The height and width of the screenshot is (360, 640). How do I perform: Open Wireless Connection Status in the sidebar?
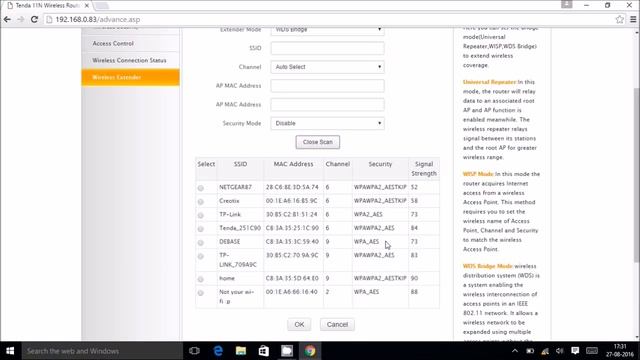129,60
